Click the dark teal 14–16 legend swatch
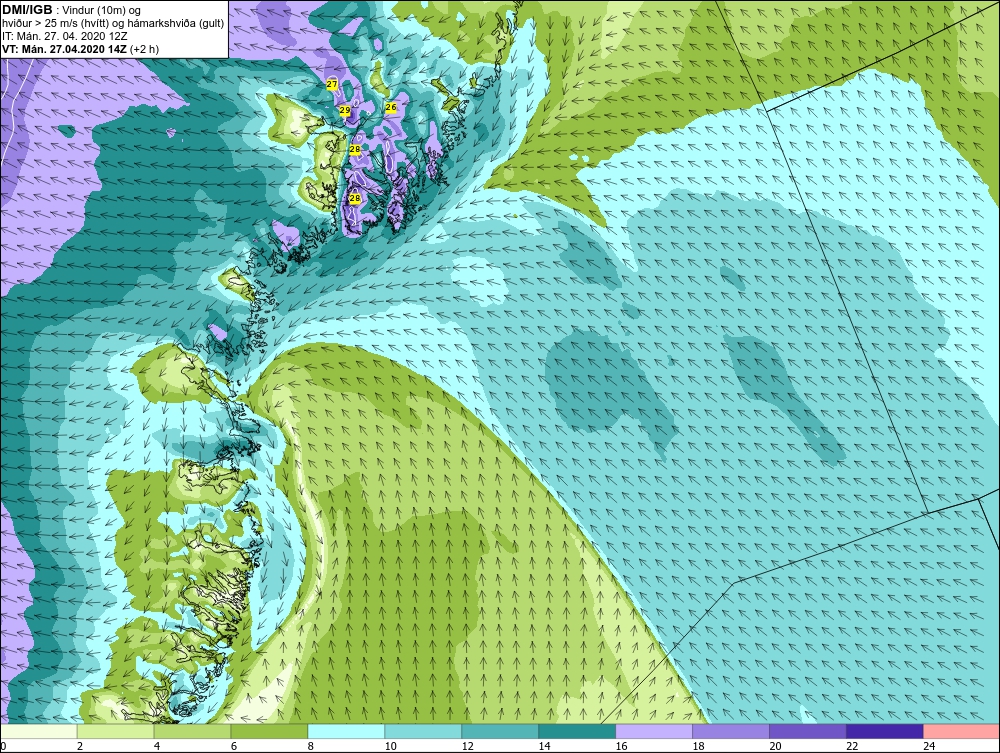This screenshot has height=753, width=1000. click(577, 731)
